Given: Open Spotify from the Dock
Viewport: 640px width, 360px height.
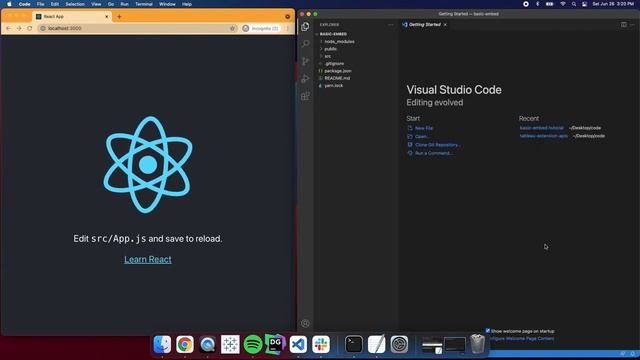Looking at the screenshot, I should (253, 344).
